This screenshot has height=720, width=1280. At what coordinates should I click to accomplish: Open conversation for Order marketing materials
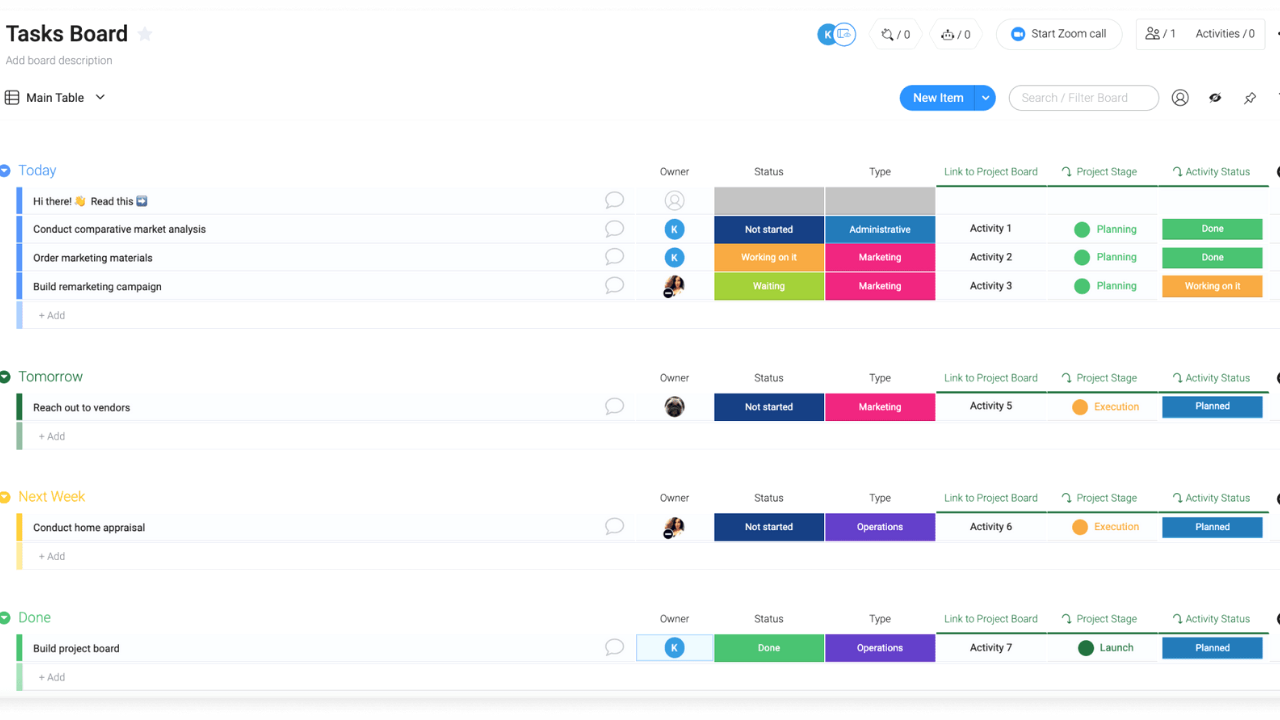pos(614,257)
